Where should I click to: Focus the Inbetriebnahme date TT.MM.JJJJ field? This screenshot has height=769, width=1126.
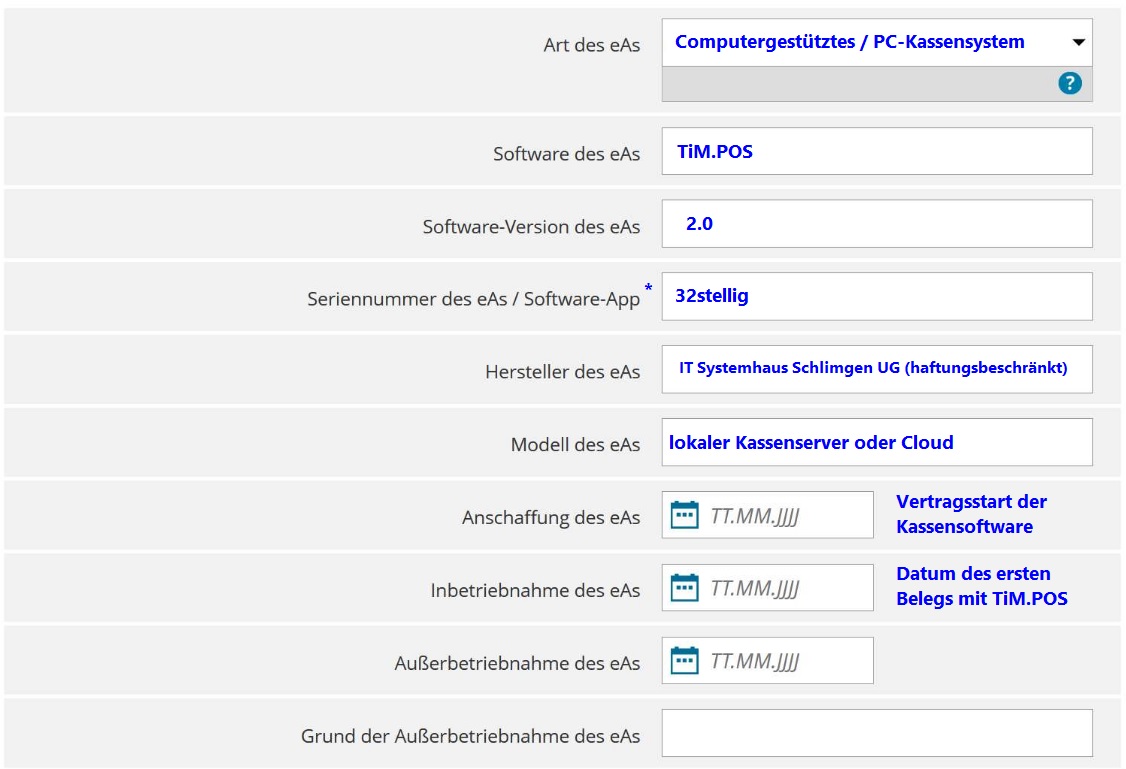point(785,588)
